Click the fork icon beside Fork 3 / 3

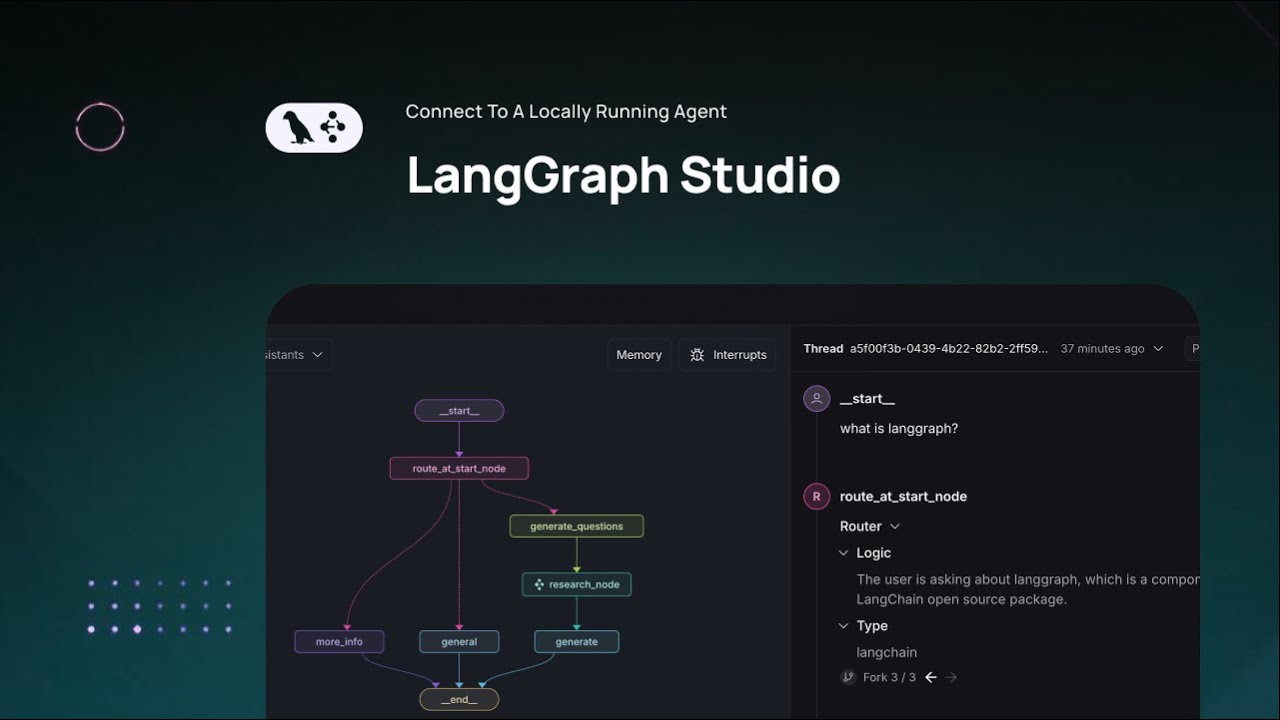click(848, 677)
